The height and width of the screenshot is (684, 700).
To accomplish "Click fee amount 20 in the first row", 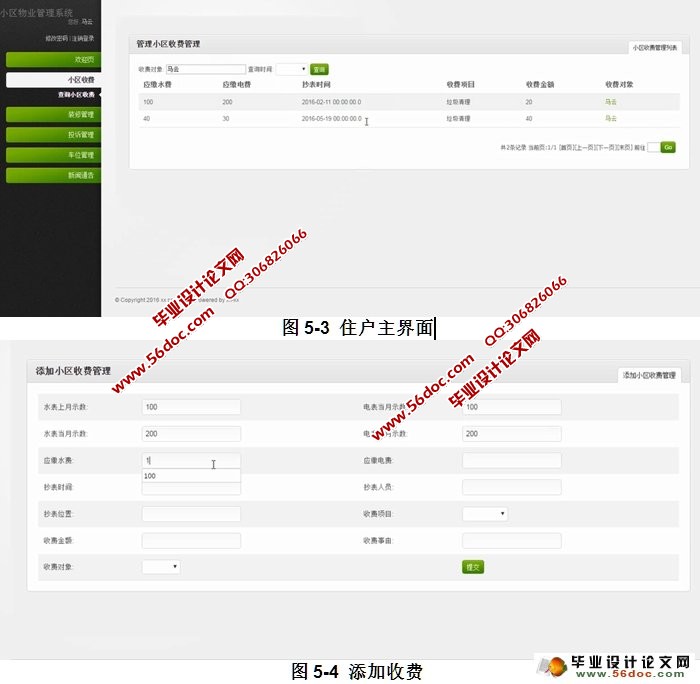I will pos(529,102).
